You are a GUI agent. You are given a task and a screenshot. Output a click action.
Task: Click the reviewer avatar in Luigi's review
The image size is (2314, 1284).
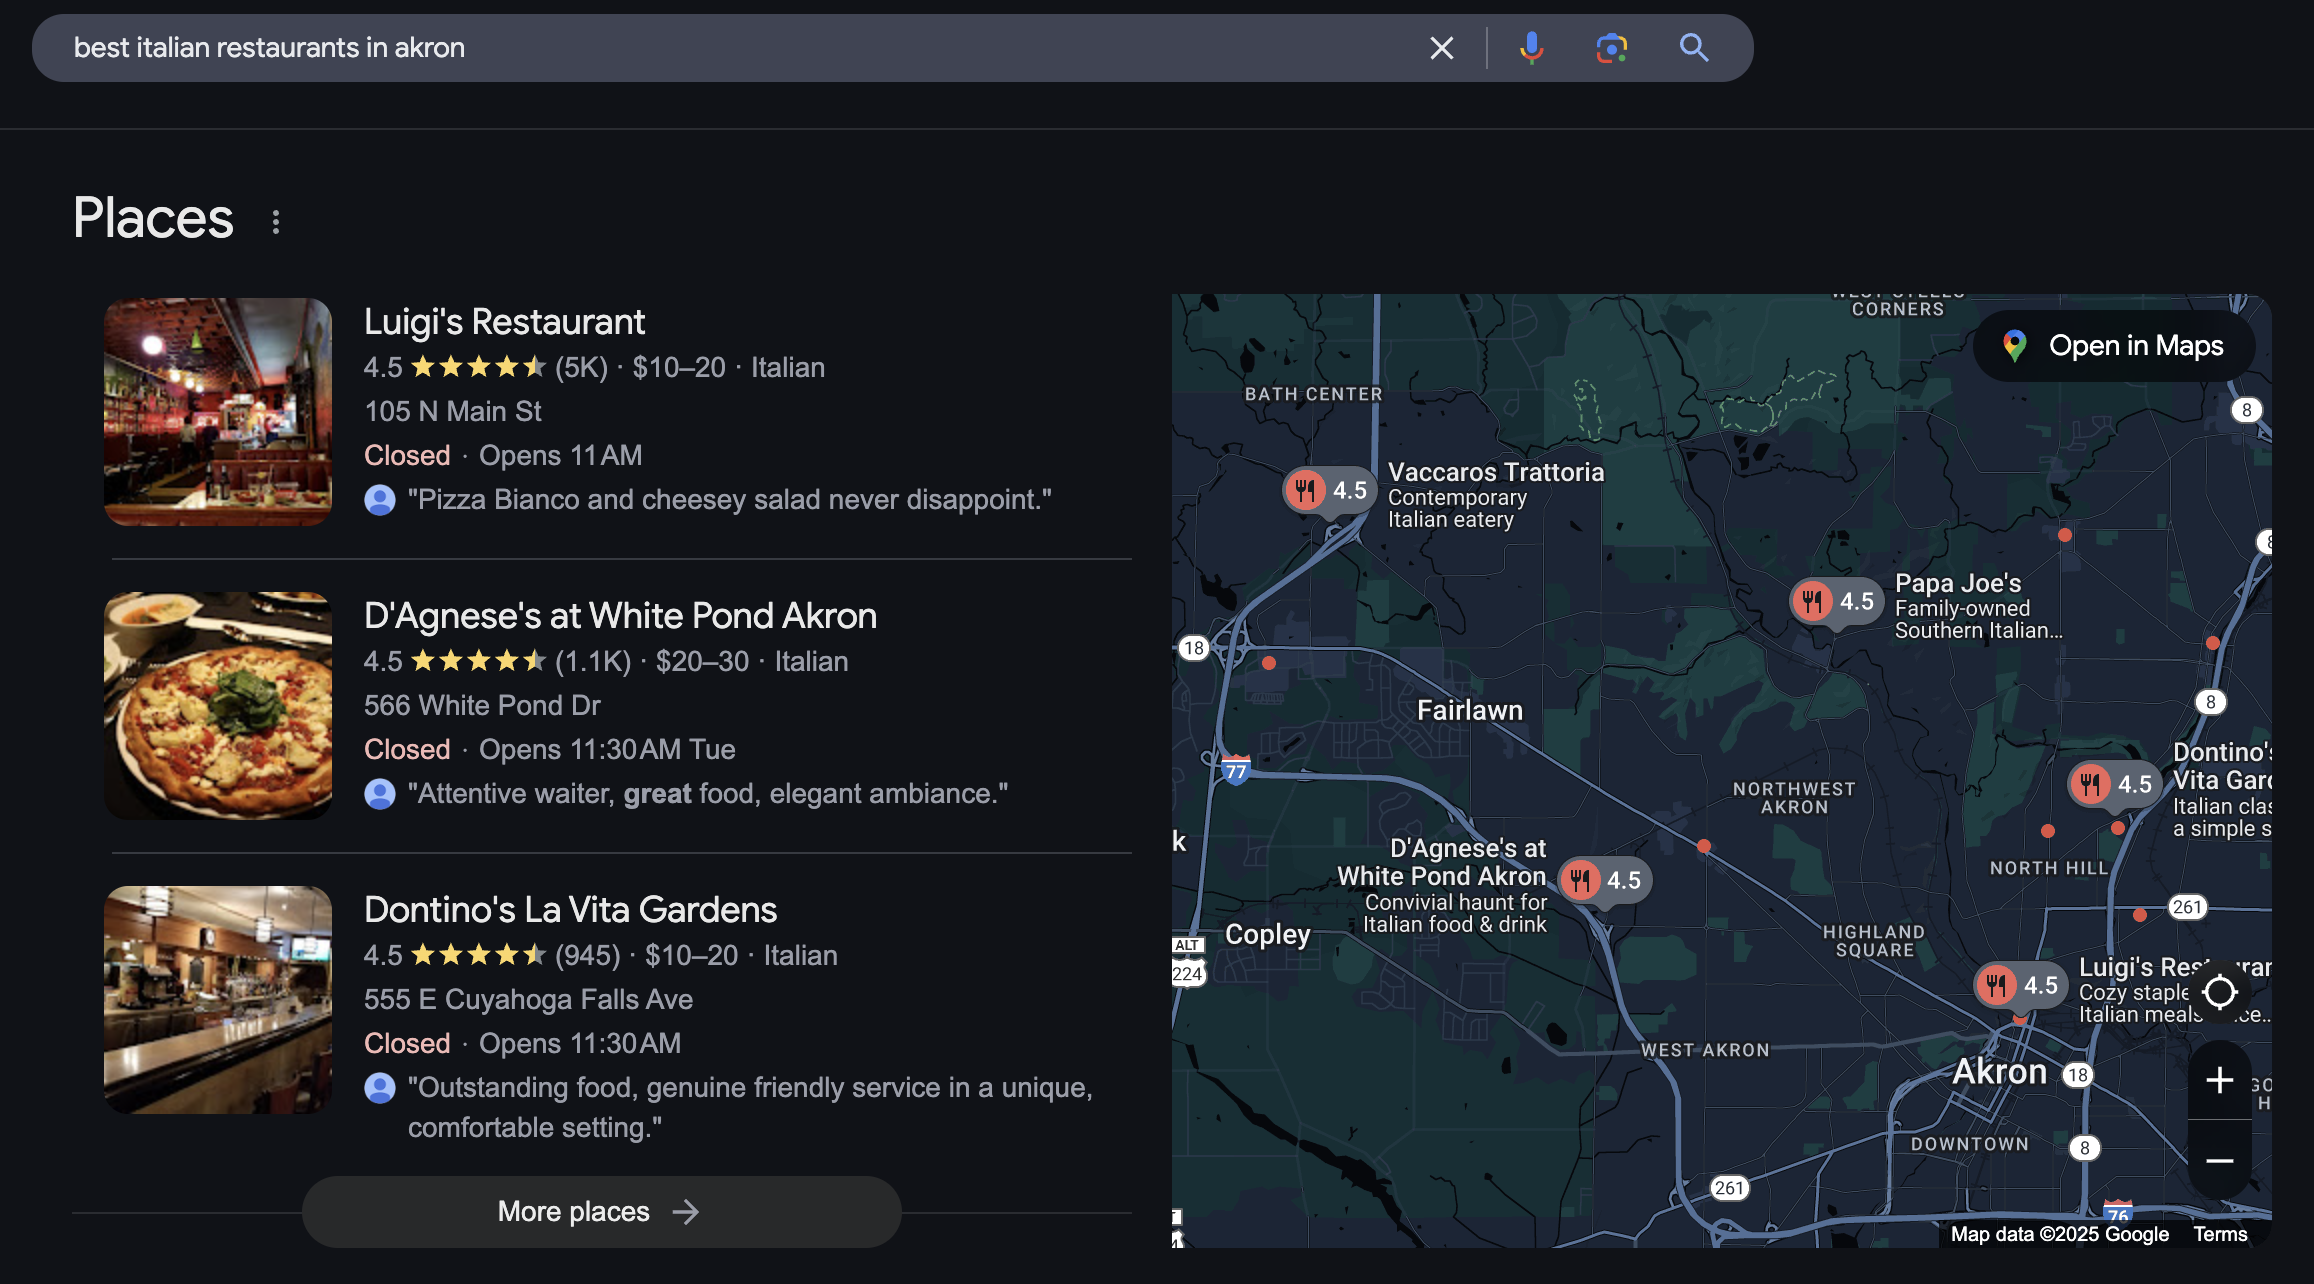[380, 500]
